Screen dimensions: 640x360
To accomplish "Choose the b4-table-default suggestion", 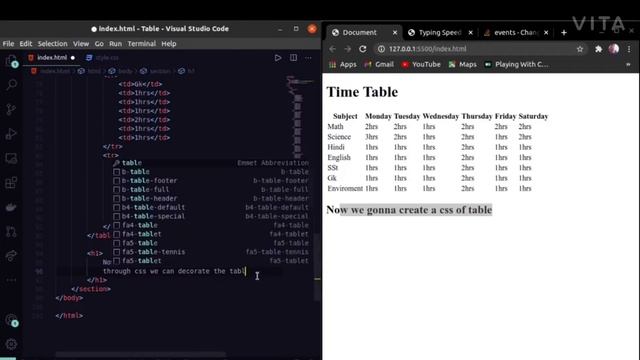I will point(211,208).
